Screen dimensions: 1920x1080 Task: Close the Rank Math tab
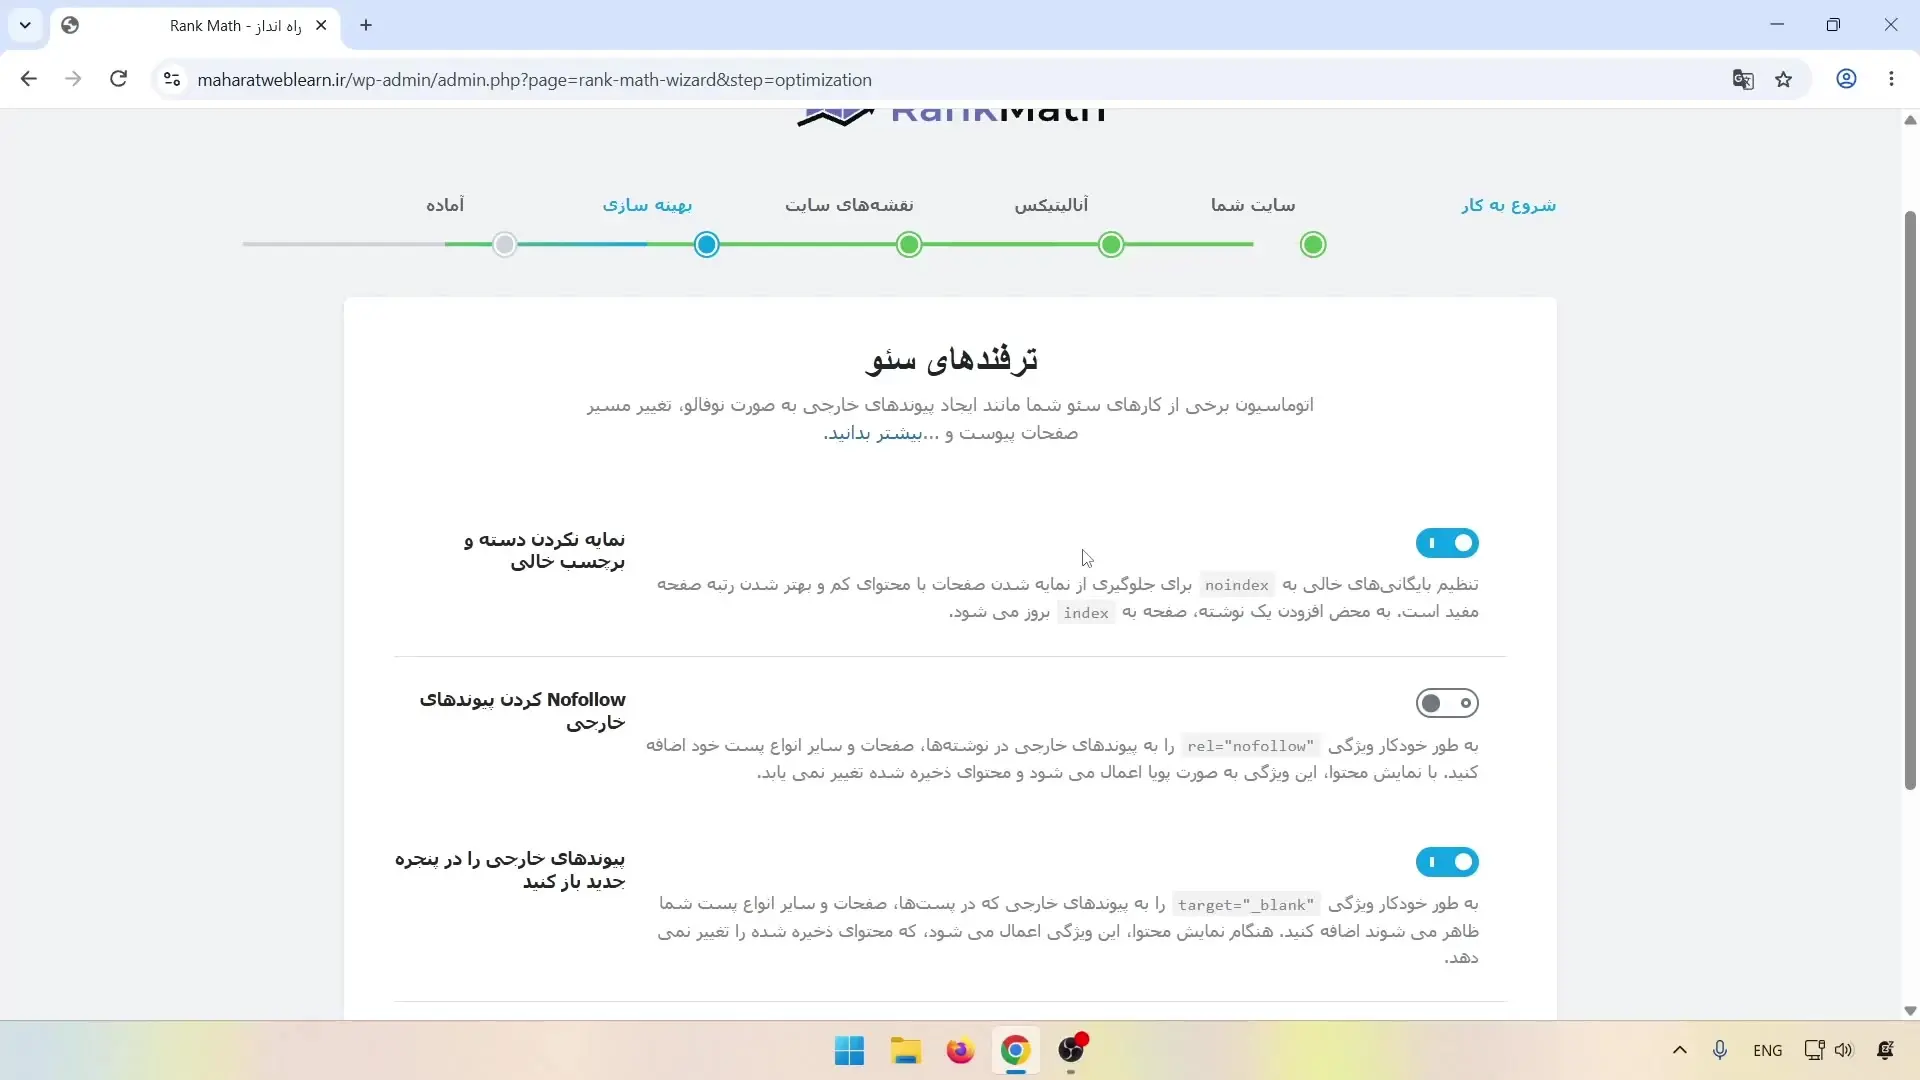click(x=321, y=25)
